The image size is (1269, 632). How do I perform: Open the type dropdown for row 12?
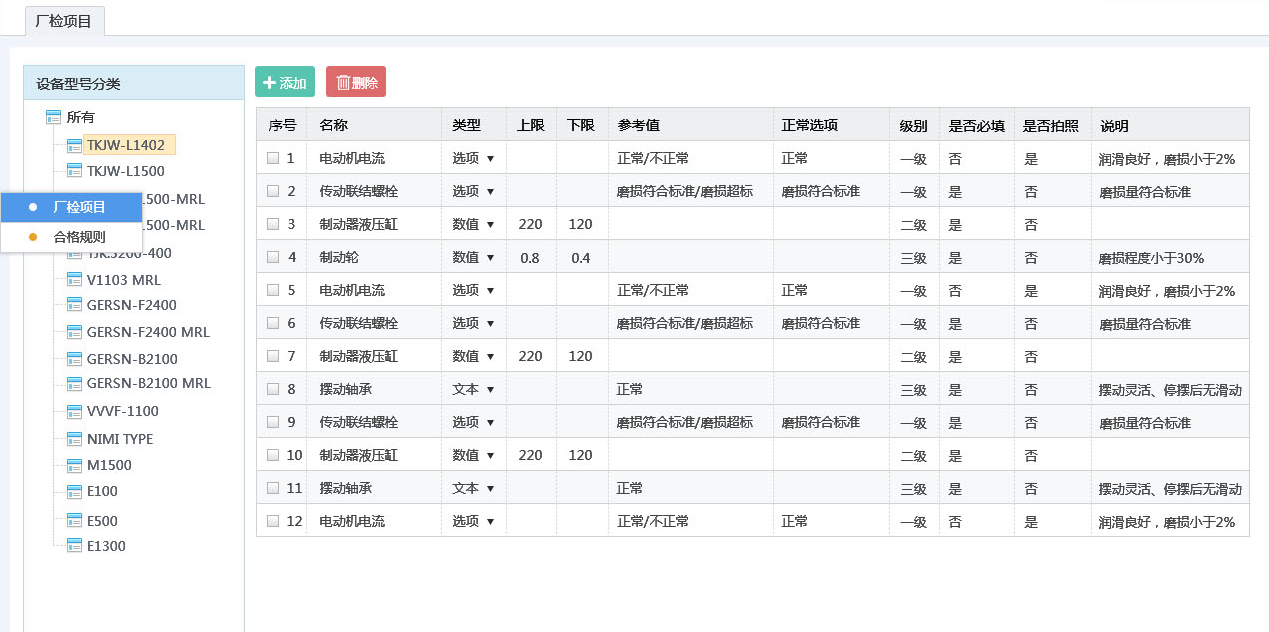click(474, 521)
